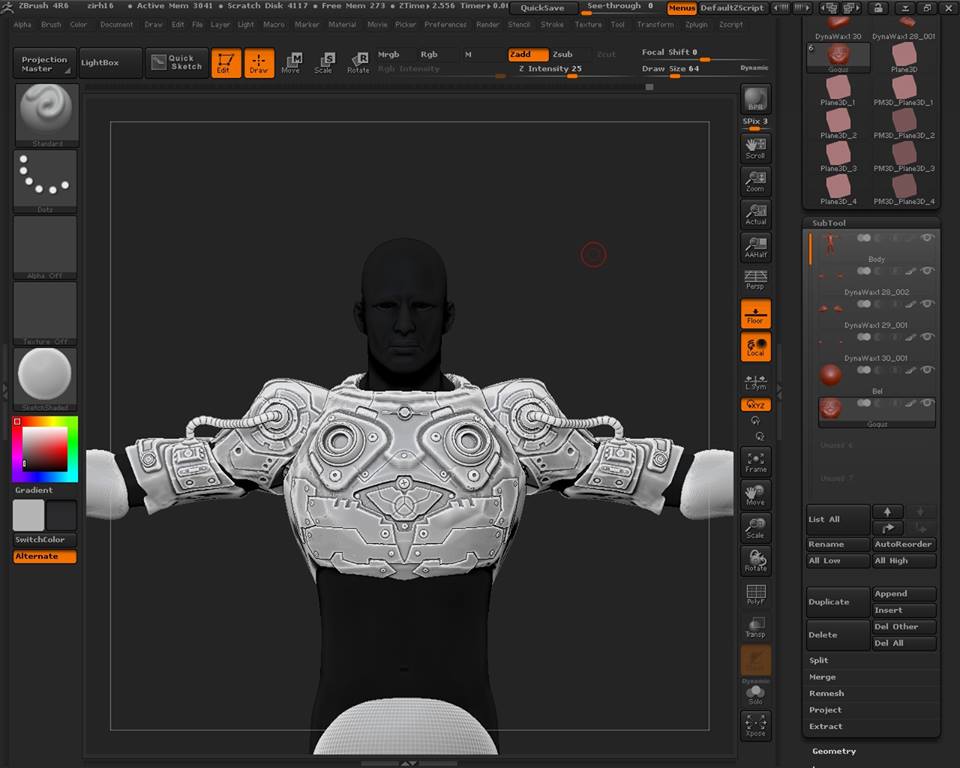Open the Tool menu

pos(618,24)
